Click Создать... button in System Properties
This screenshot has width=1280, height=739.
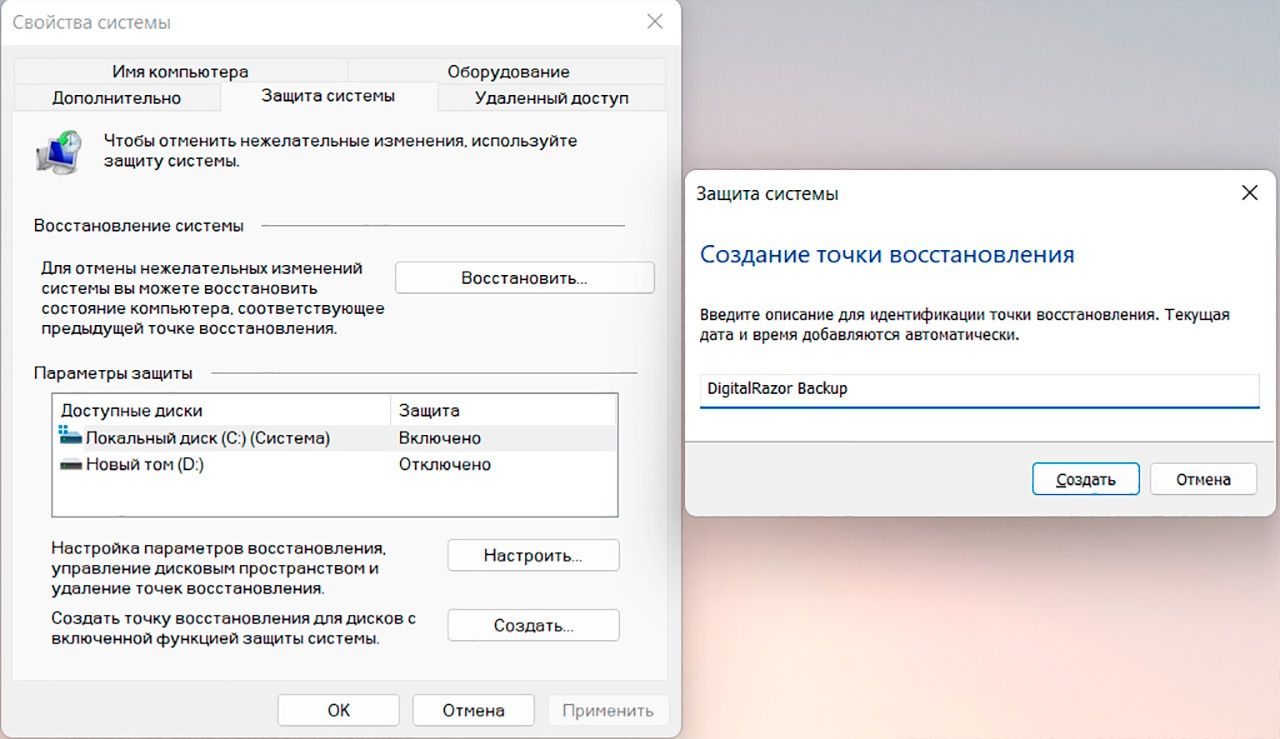(533, 626)
